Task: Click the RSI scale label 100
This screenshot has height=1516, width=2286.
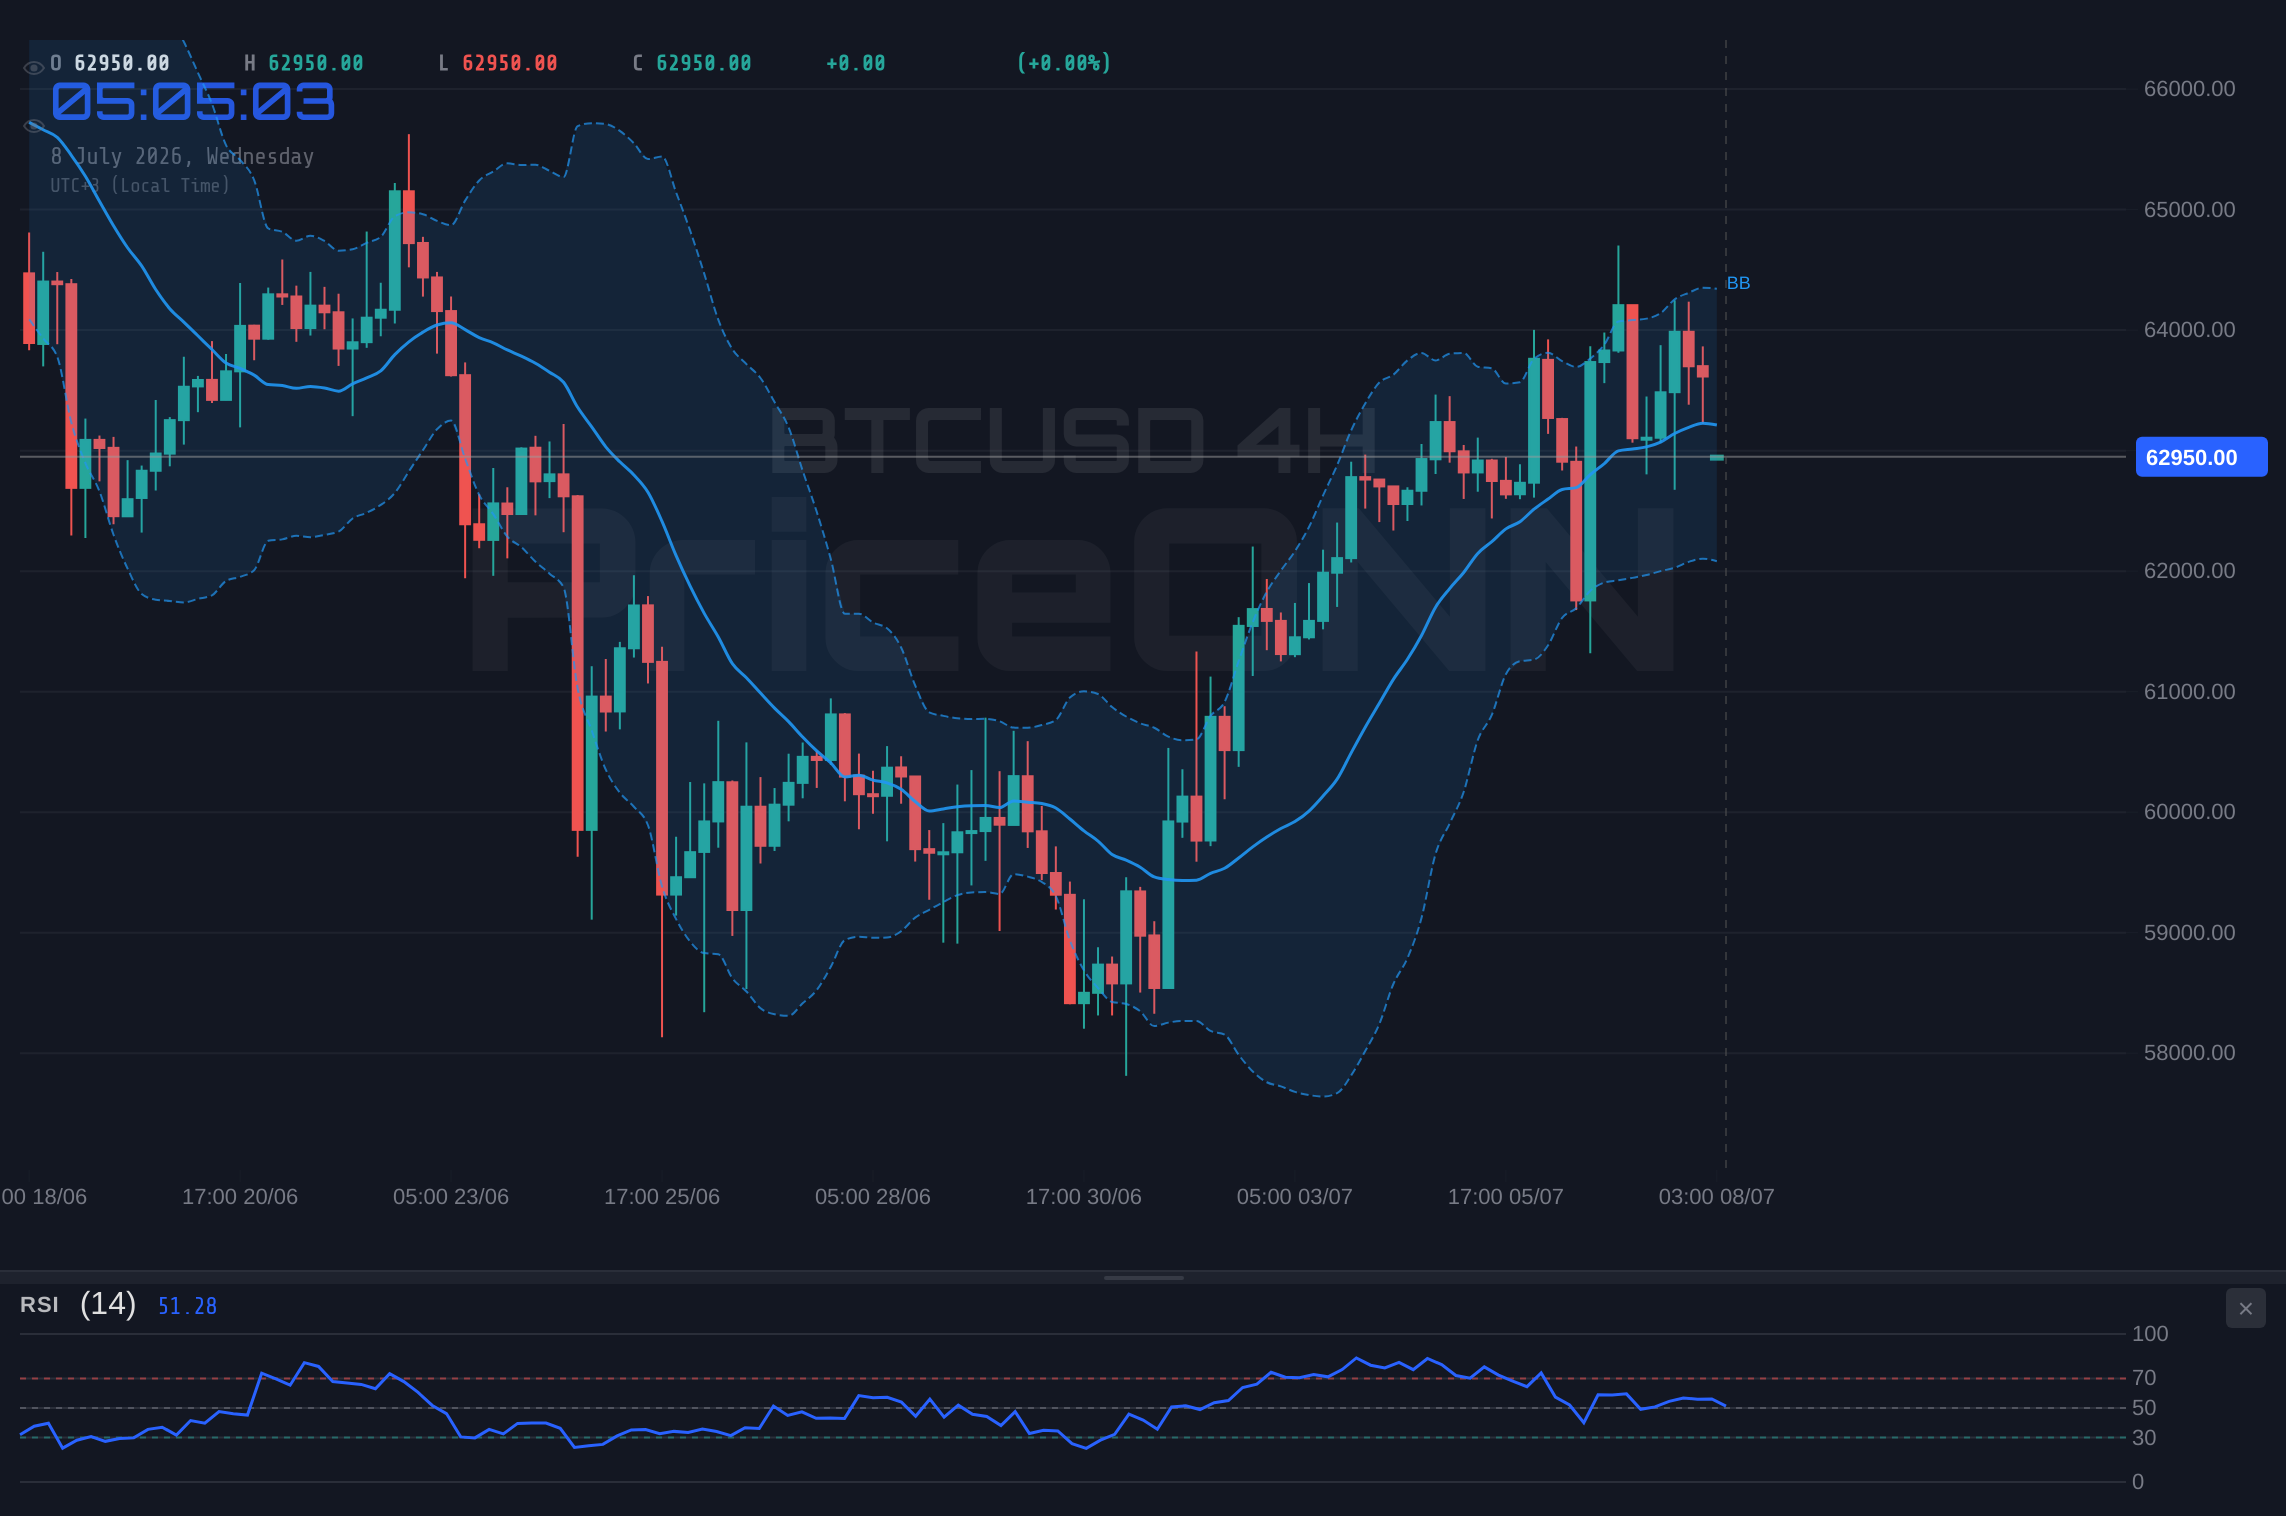Action: (2150, 1334)
